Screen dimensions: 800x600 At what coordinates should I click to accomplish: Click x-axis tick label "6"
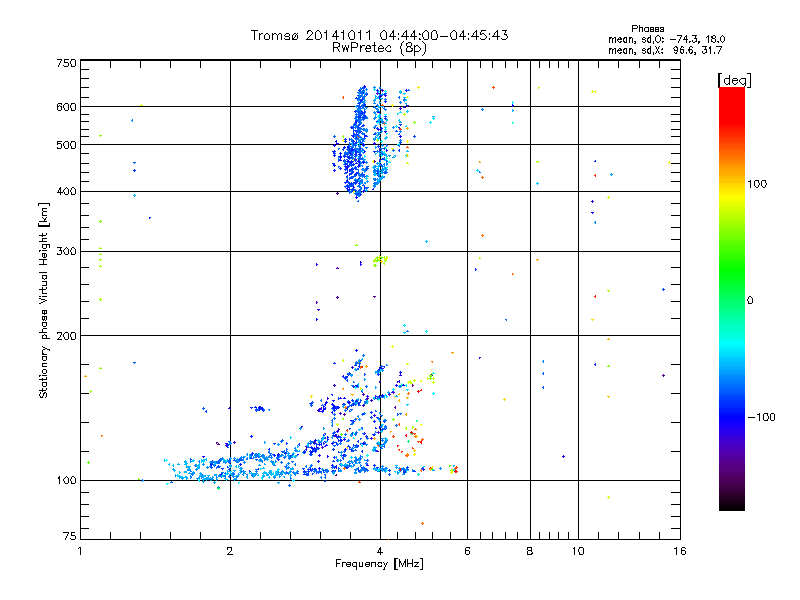[467, 551]
